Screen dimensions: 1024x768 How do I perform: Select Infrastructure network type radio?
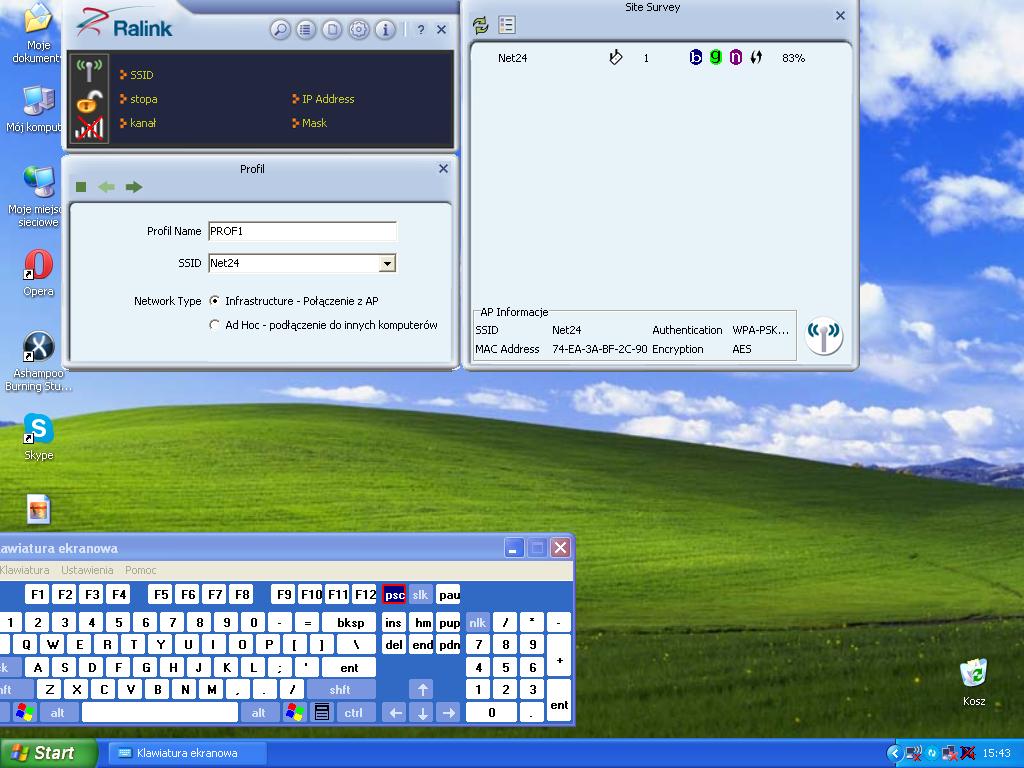tap(214, 301)
